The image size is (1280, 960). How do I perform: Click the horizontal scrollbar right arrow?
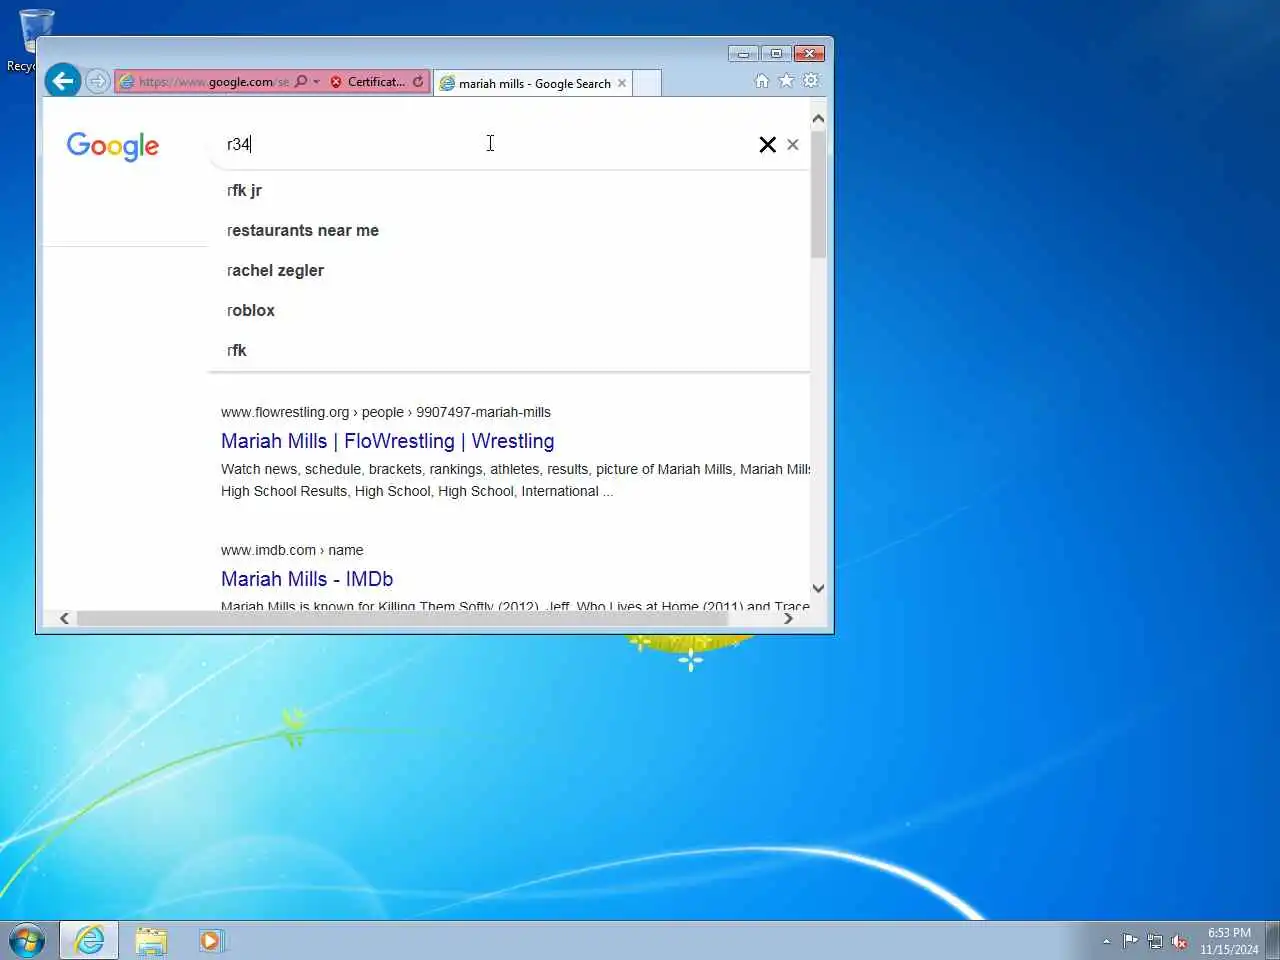pyautogui.click(x=788, y=618)
